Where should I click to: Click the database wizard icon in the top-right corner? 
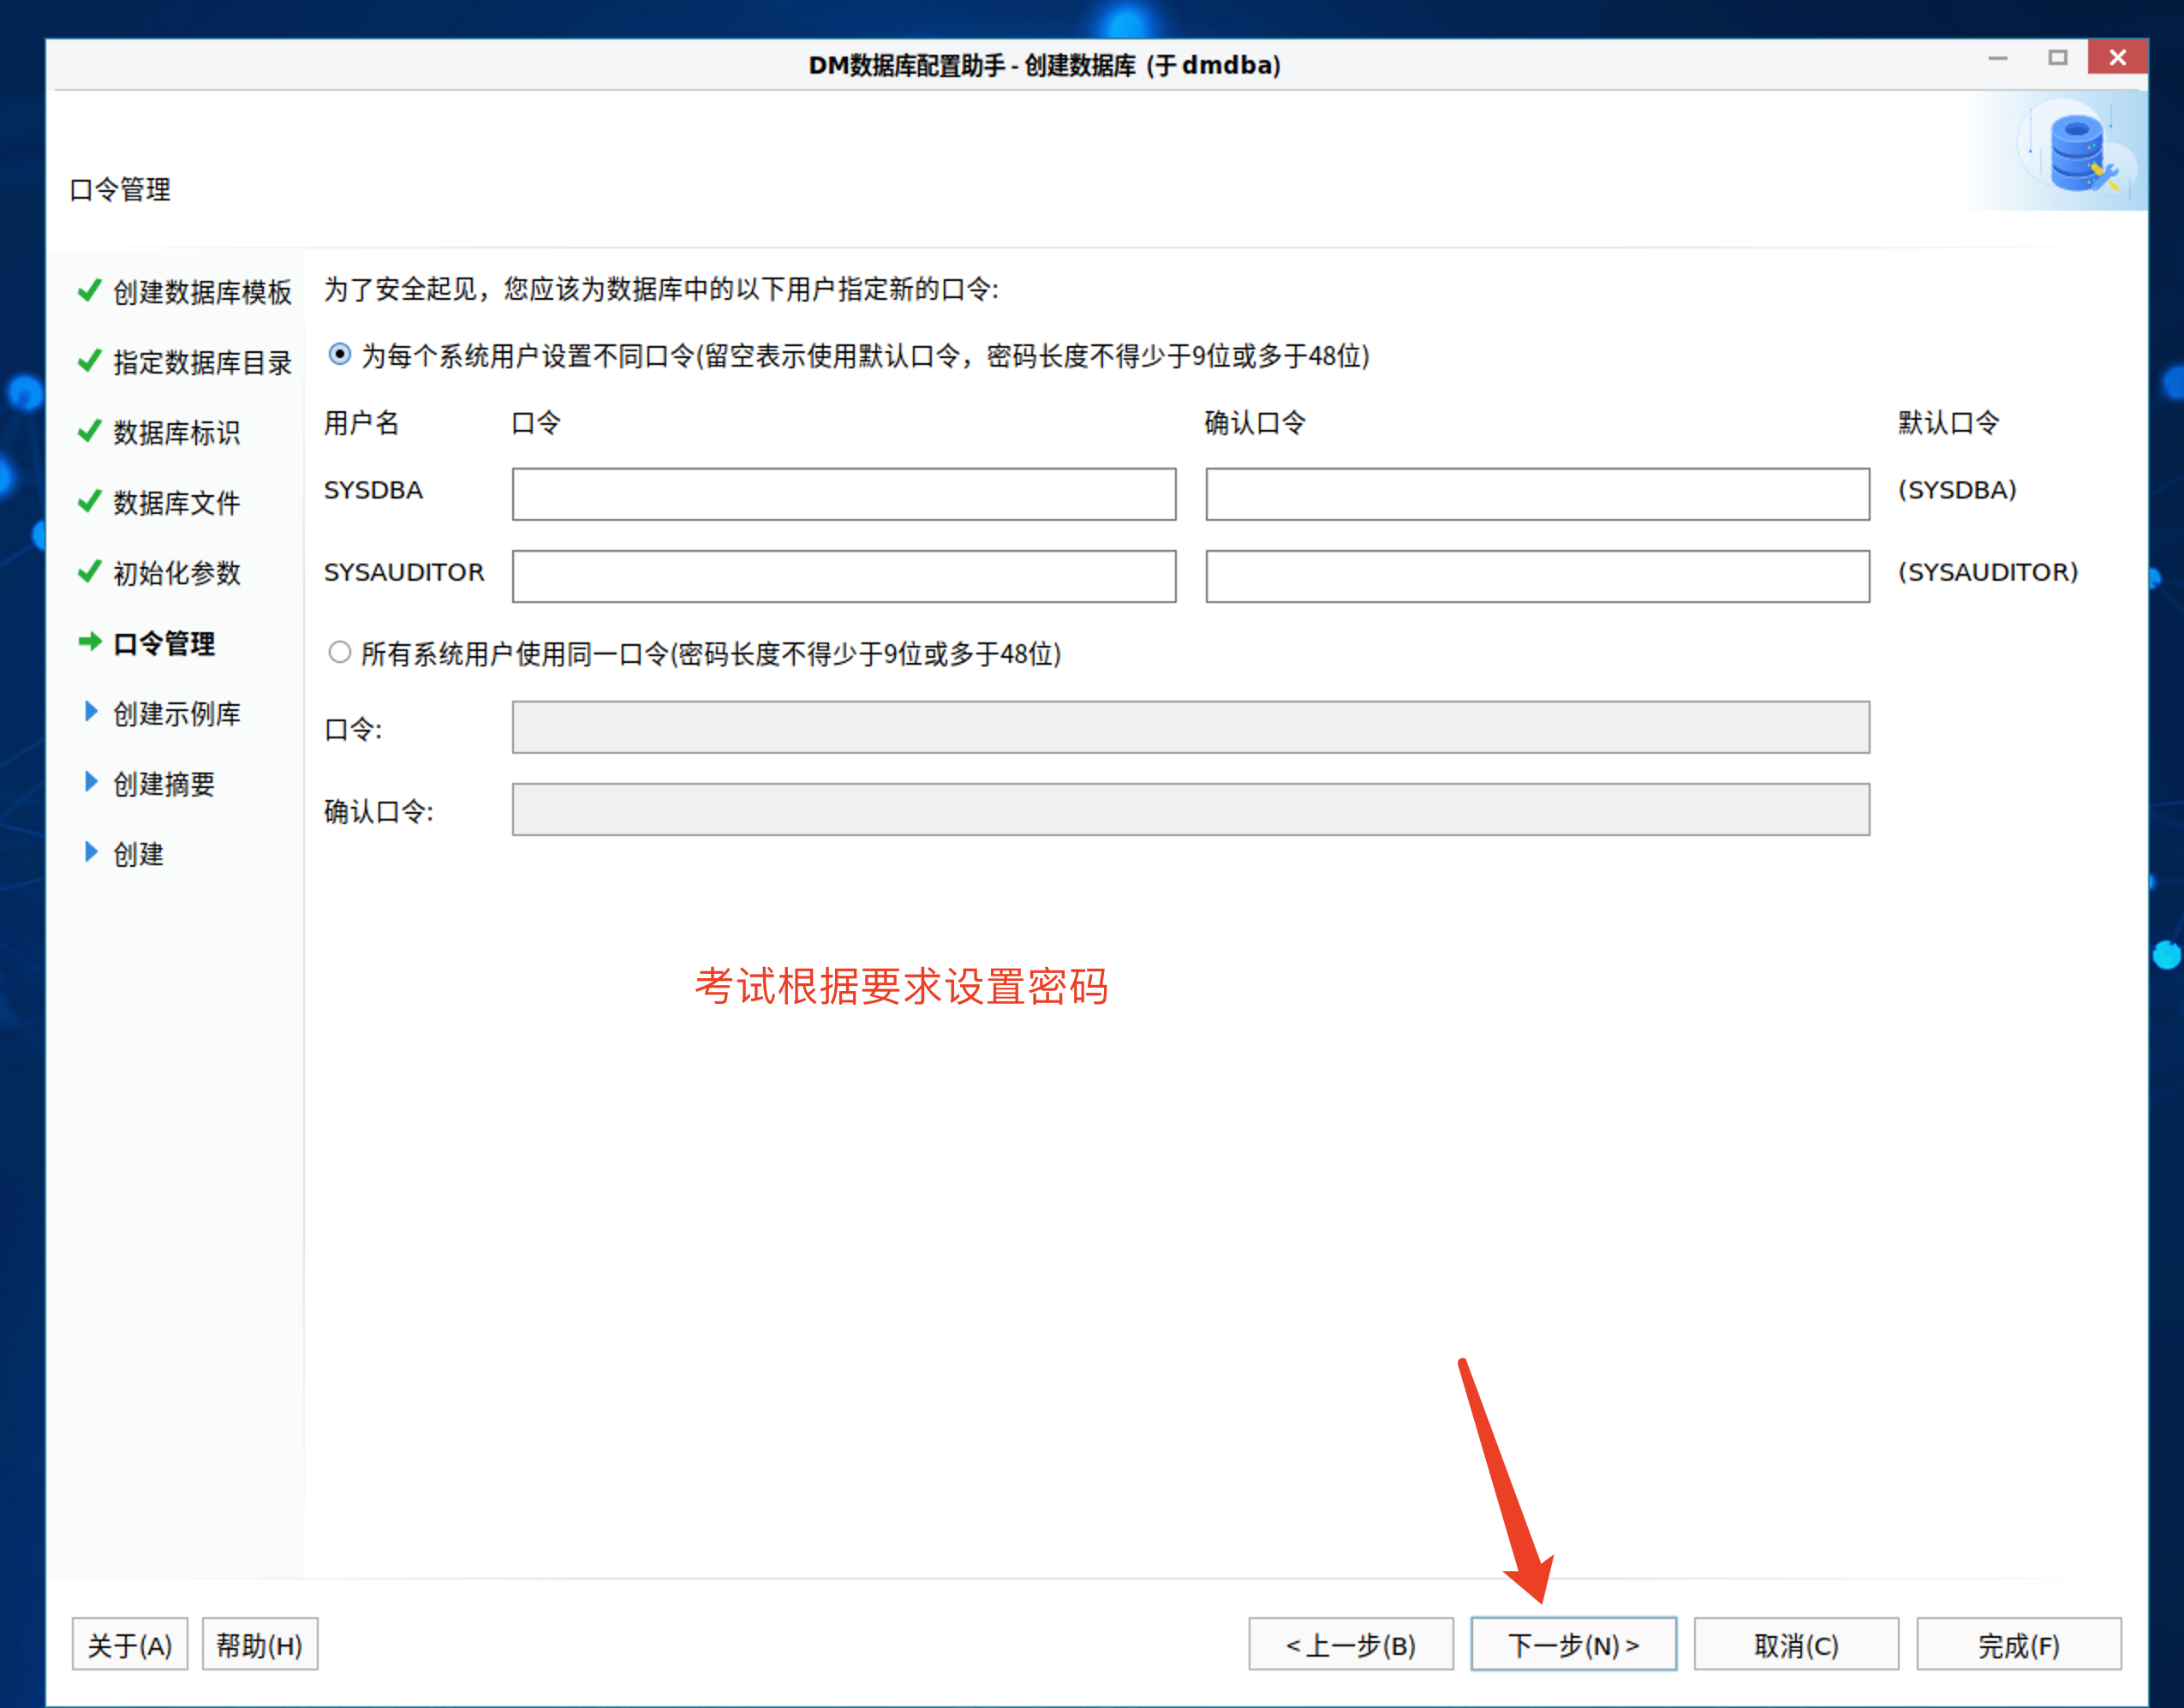(2074, 152)
